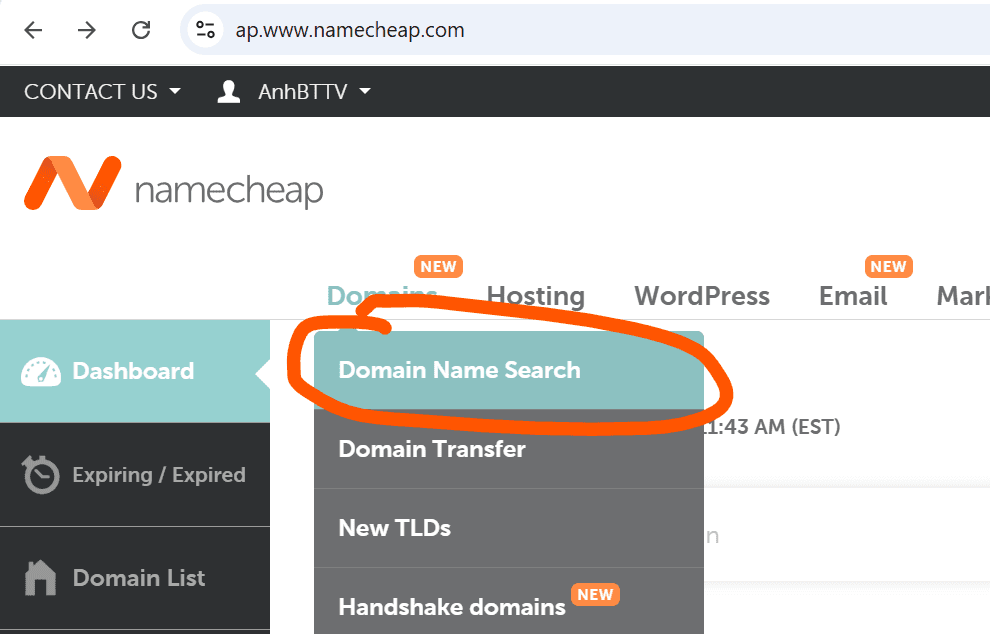Click the clock icon beside Expiring / Expired
Viewport: 990px width, 634px height.
40,475
